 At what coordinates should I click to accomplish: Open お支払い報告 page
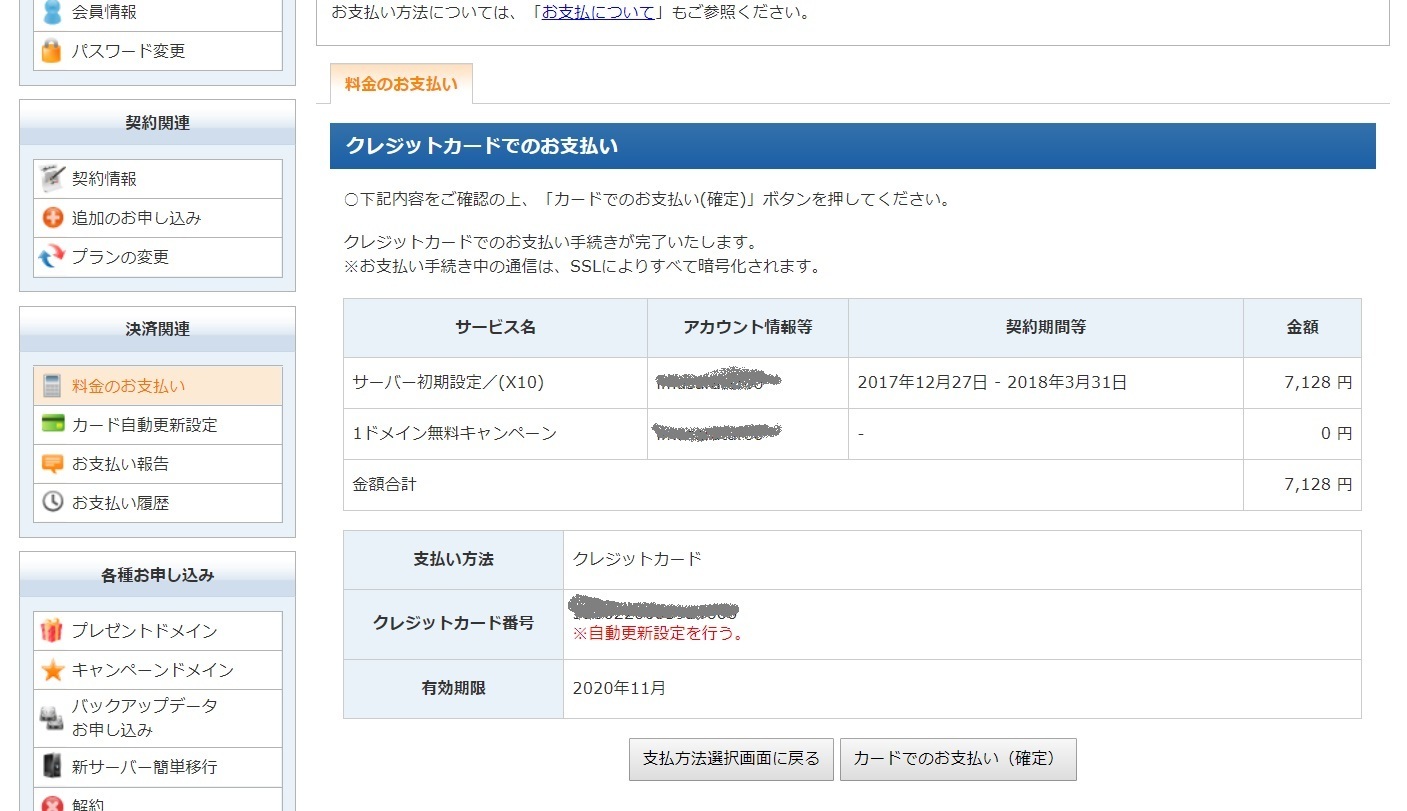pos(158,464)
